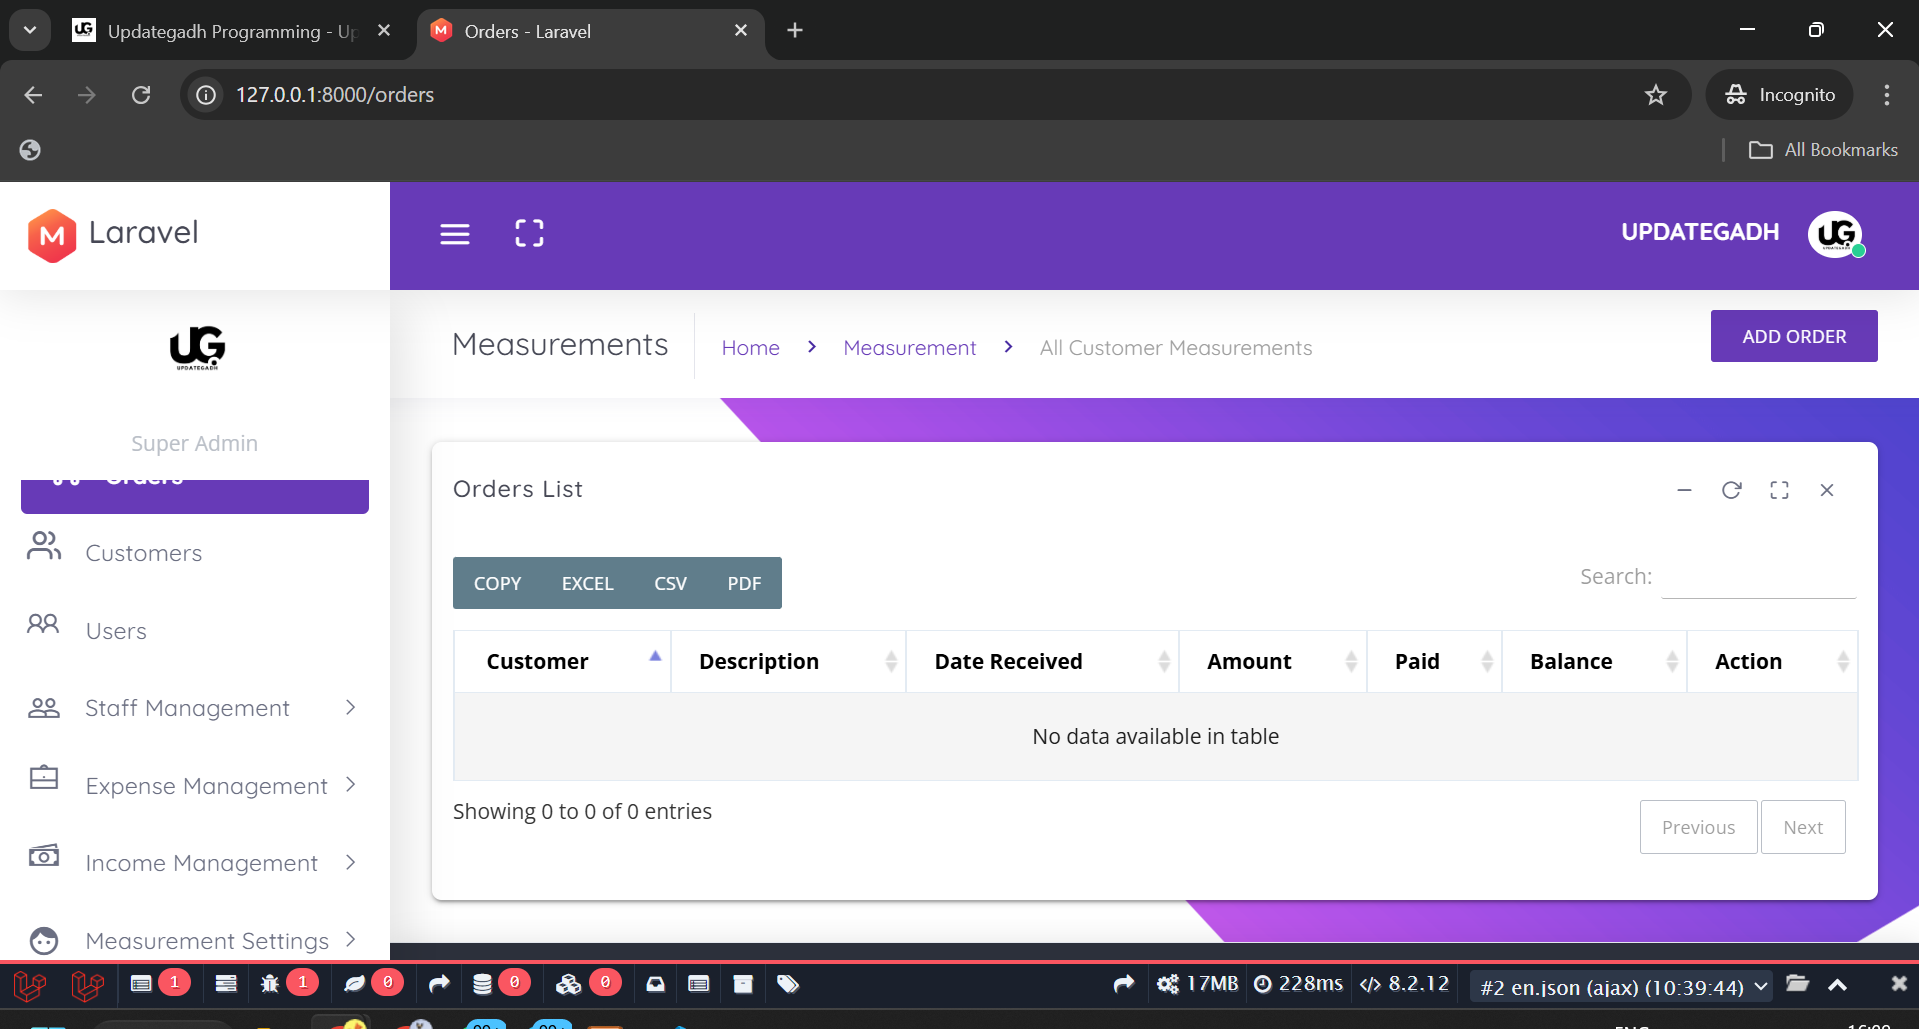Sort table by Description column

(x=789, y=661)
